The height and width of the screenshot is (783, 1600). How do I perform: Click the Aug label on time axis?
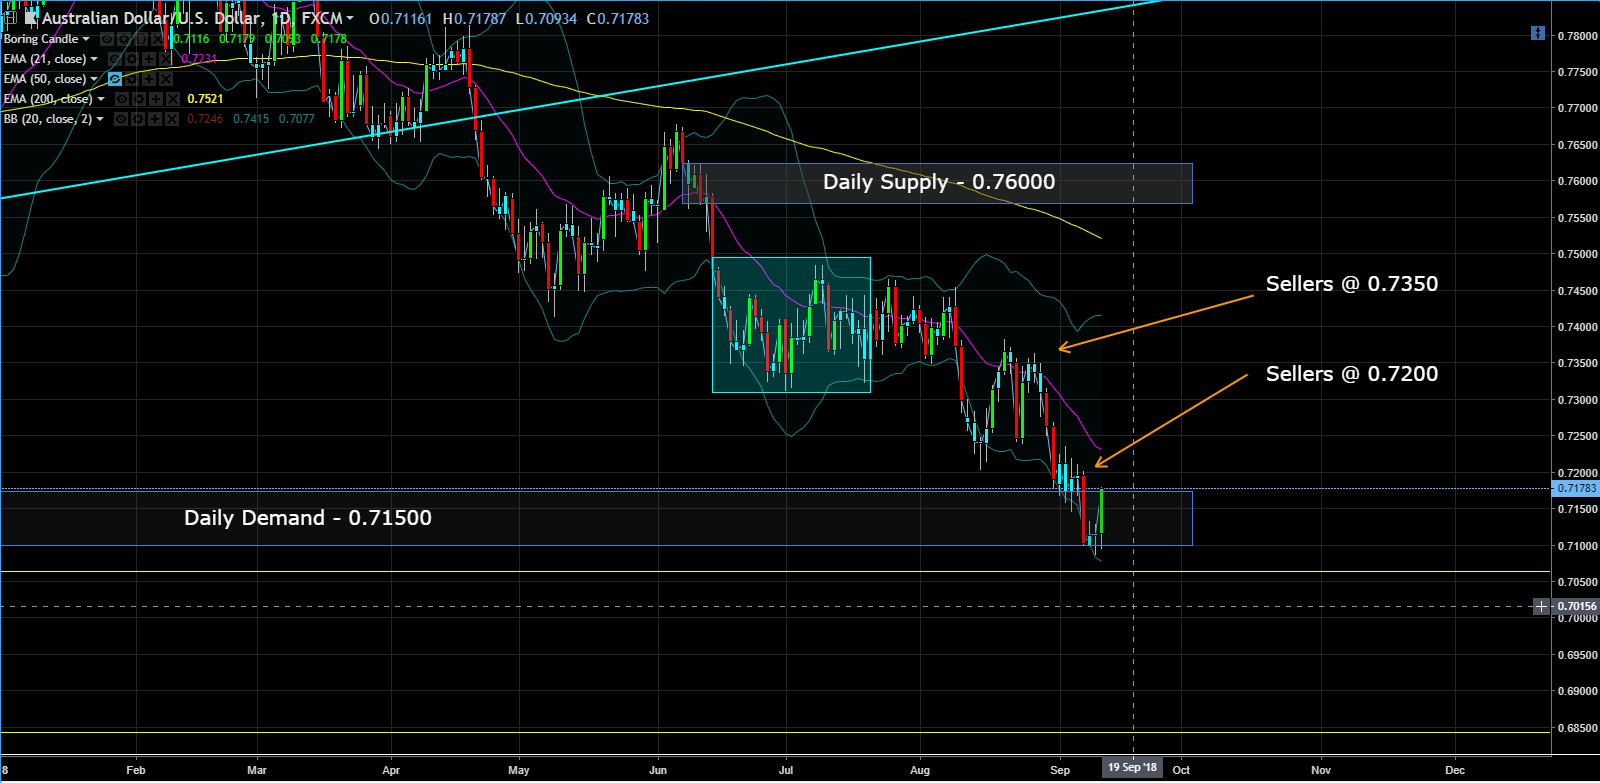click(920, 770)
